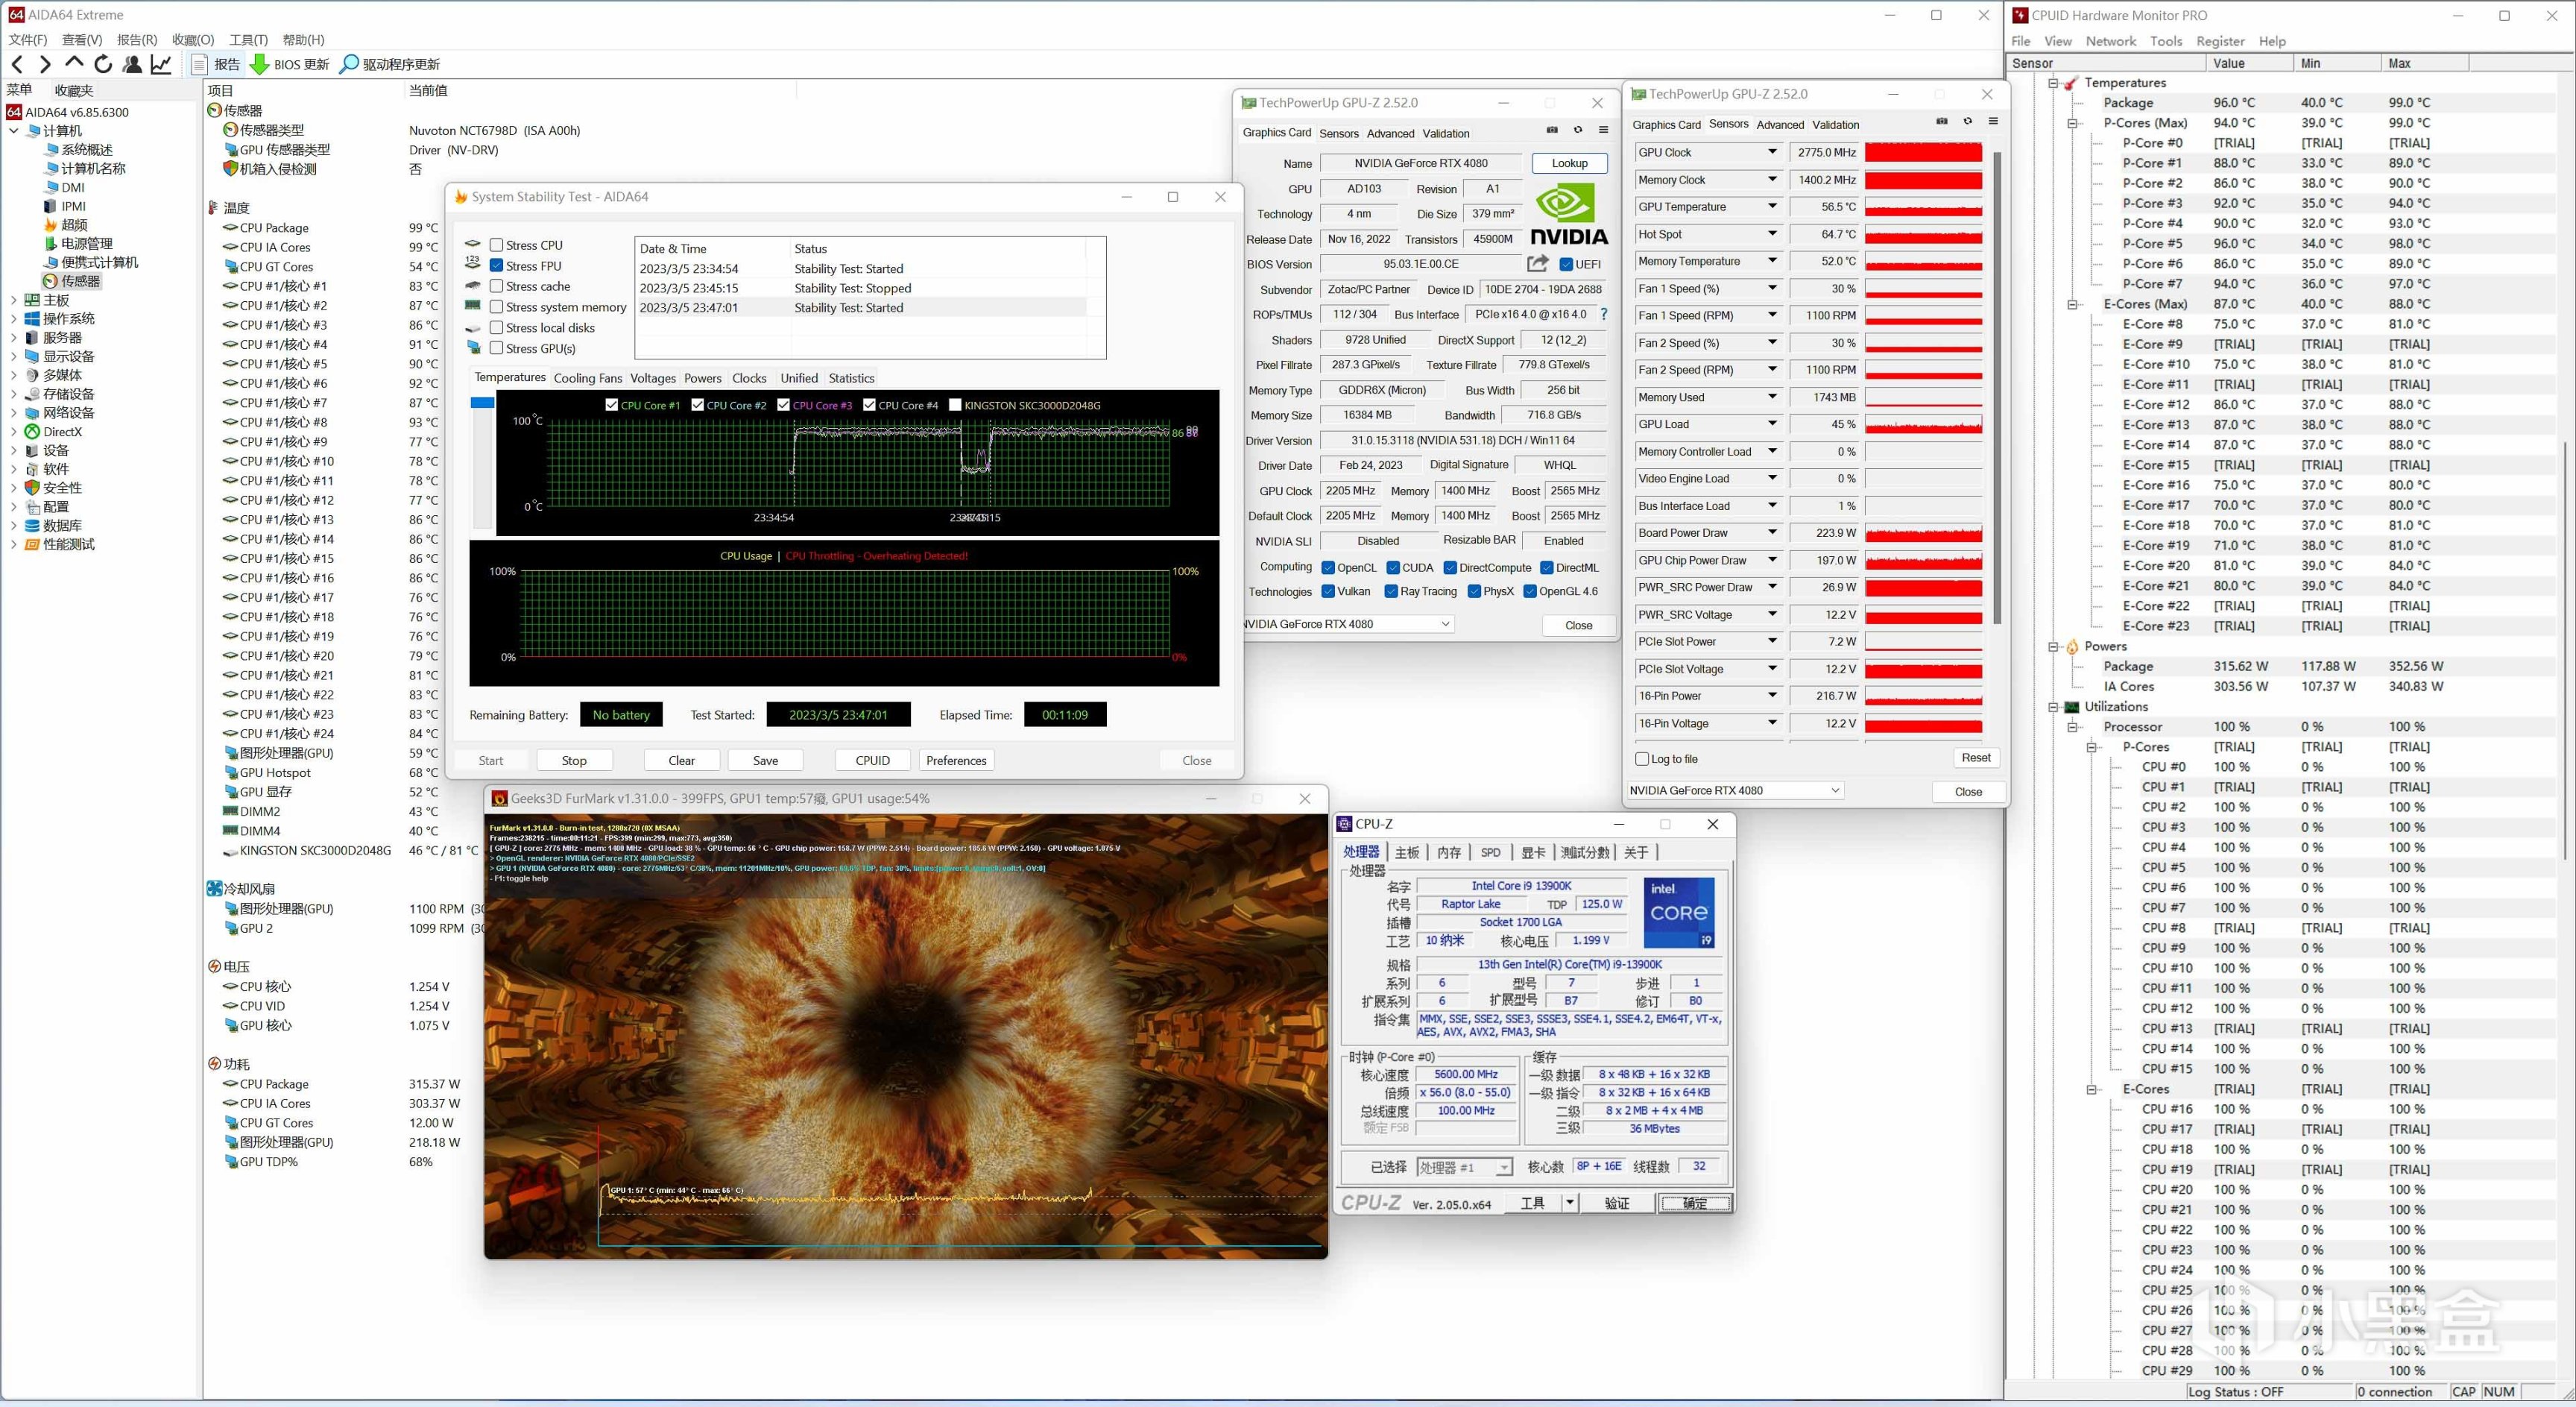Open GPU-Z hamburger menu in Graphics Card window
Viewport: 2576px width, 1407px height.
click(x=1603, y=130)
